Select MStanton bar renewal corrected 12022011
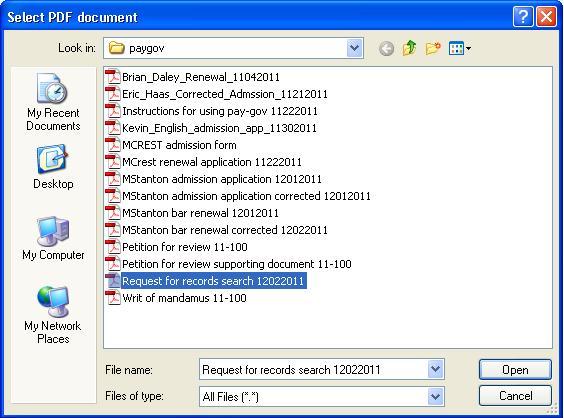The image size is (564, 418). coord(225,230)
